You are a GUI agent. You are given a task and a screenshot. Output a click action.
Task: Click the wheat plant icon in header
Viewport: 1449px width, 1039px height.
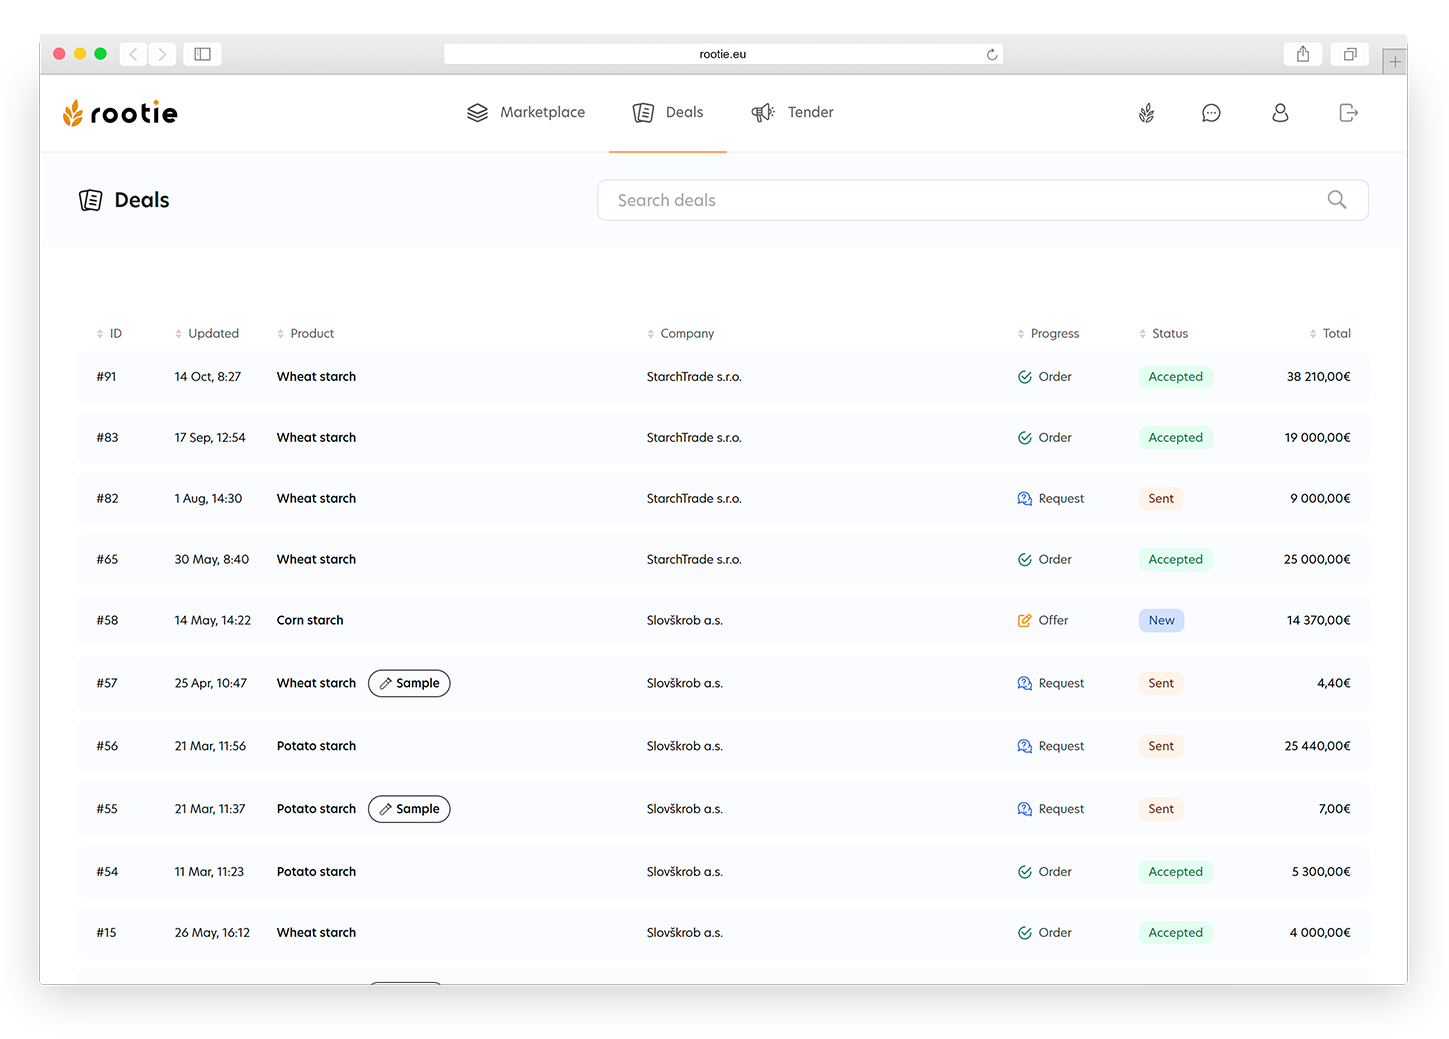(1146, 113)
